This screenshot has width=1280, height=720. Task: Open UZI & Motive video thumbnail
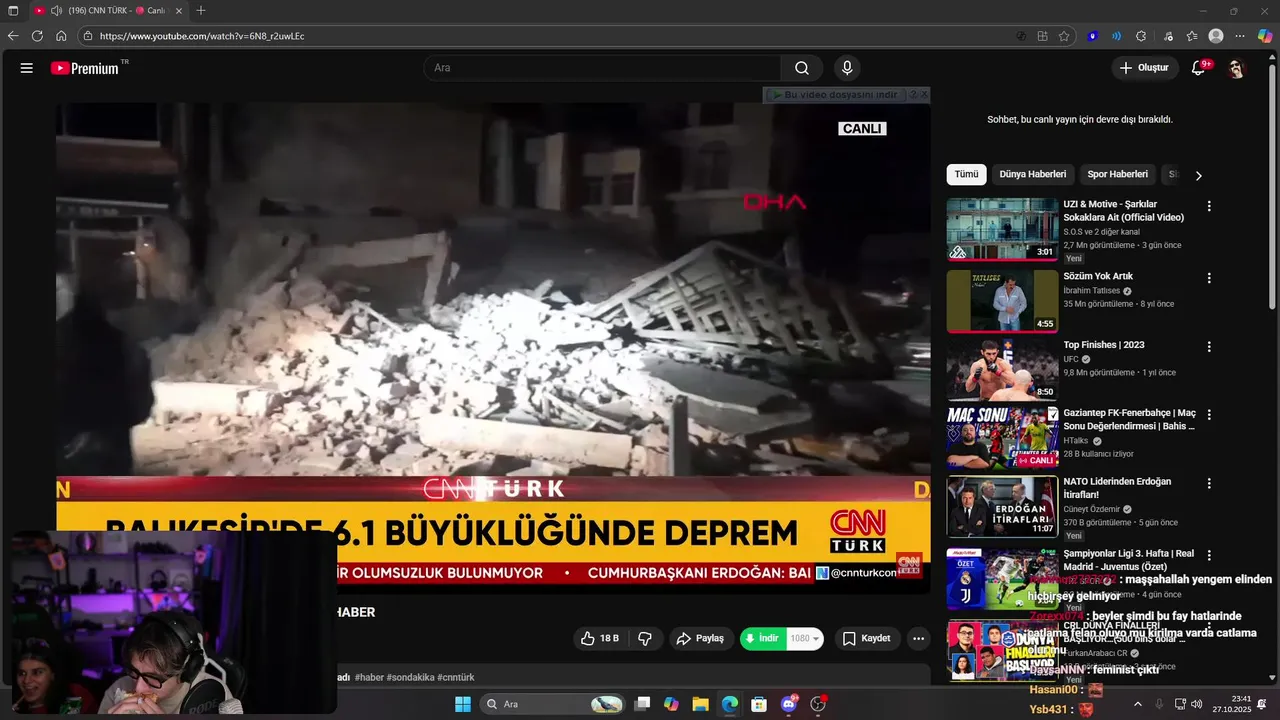click(1002, 229)
